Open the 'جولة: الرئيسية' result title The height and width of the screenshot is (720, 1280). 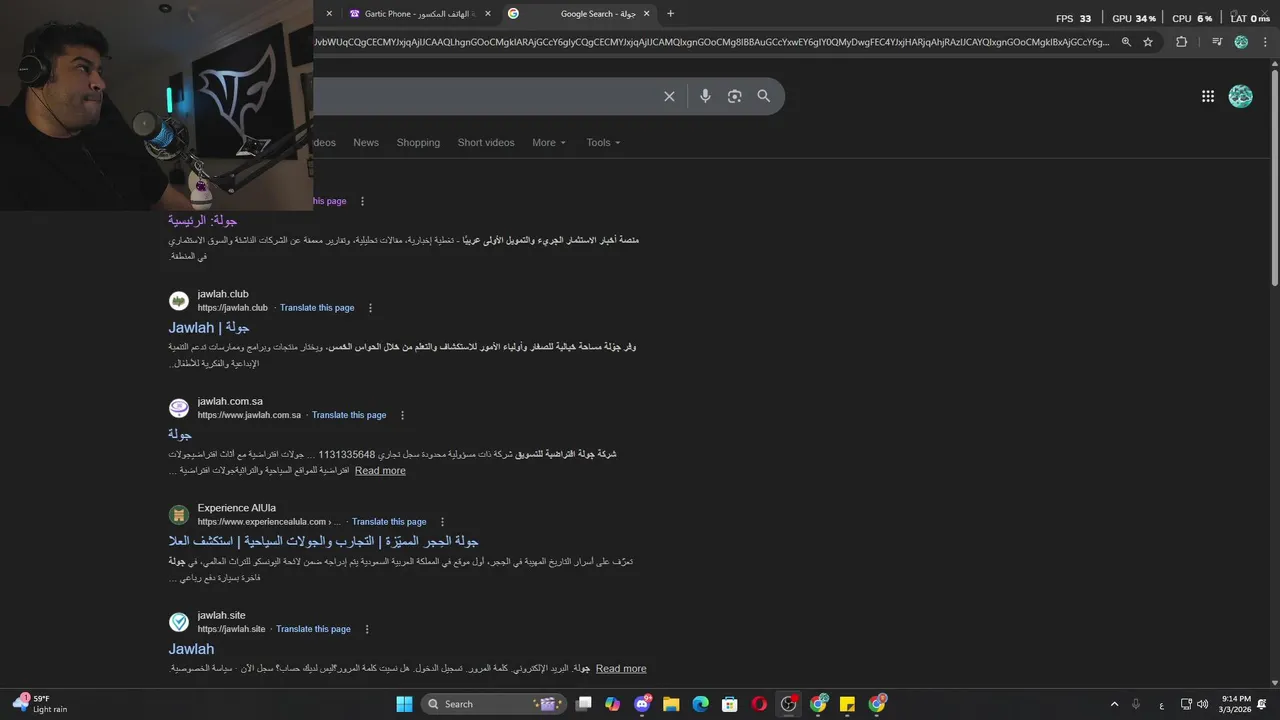pos(202,220)
